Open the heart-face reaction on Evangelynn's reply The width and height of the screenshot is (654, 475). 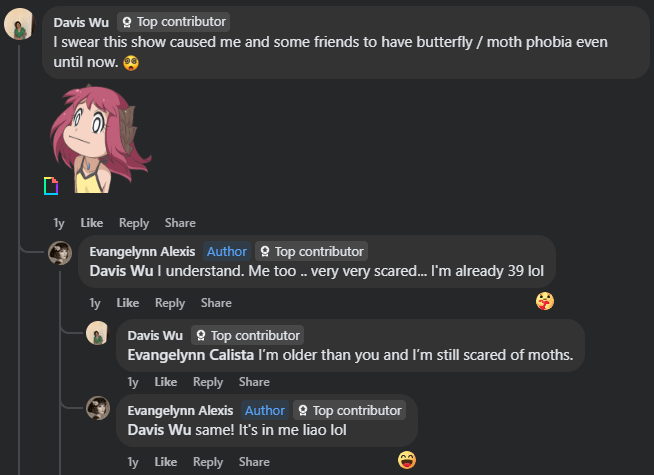(544, 300)
